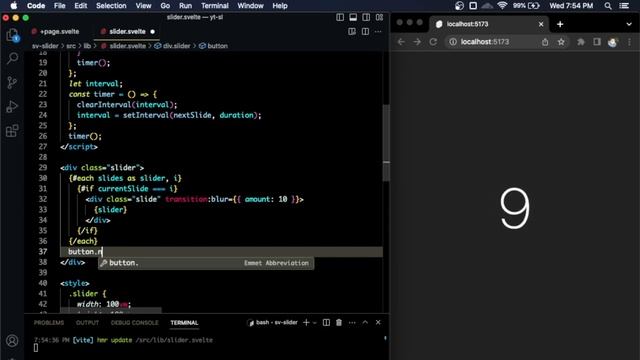This screenshot has height=360, width=640.
Task: Click lib in the breadcrumb
Action: point(87,46)
